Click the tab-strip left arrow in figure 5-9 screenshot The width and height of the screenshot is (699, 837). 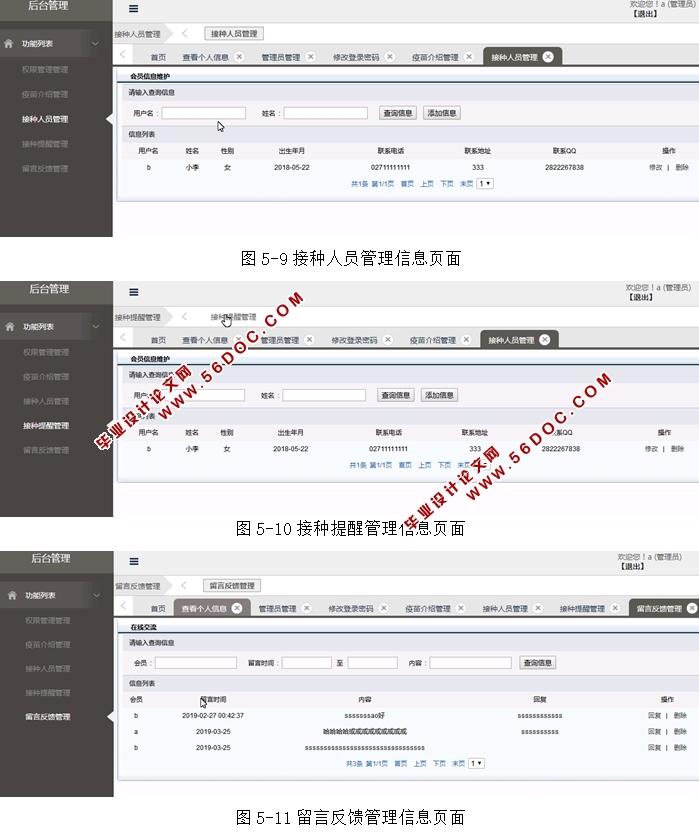(x=123, y=54)
